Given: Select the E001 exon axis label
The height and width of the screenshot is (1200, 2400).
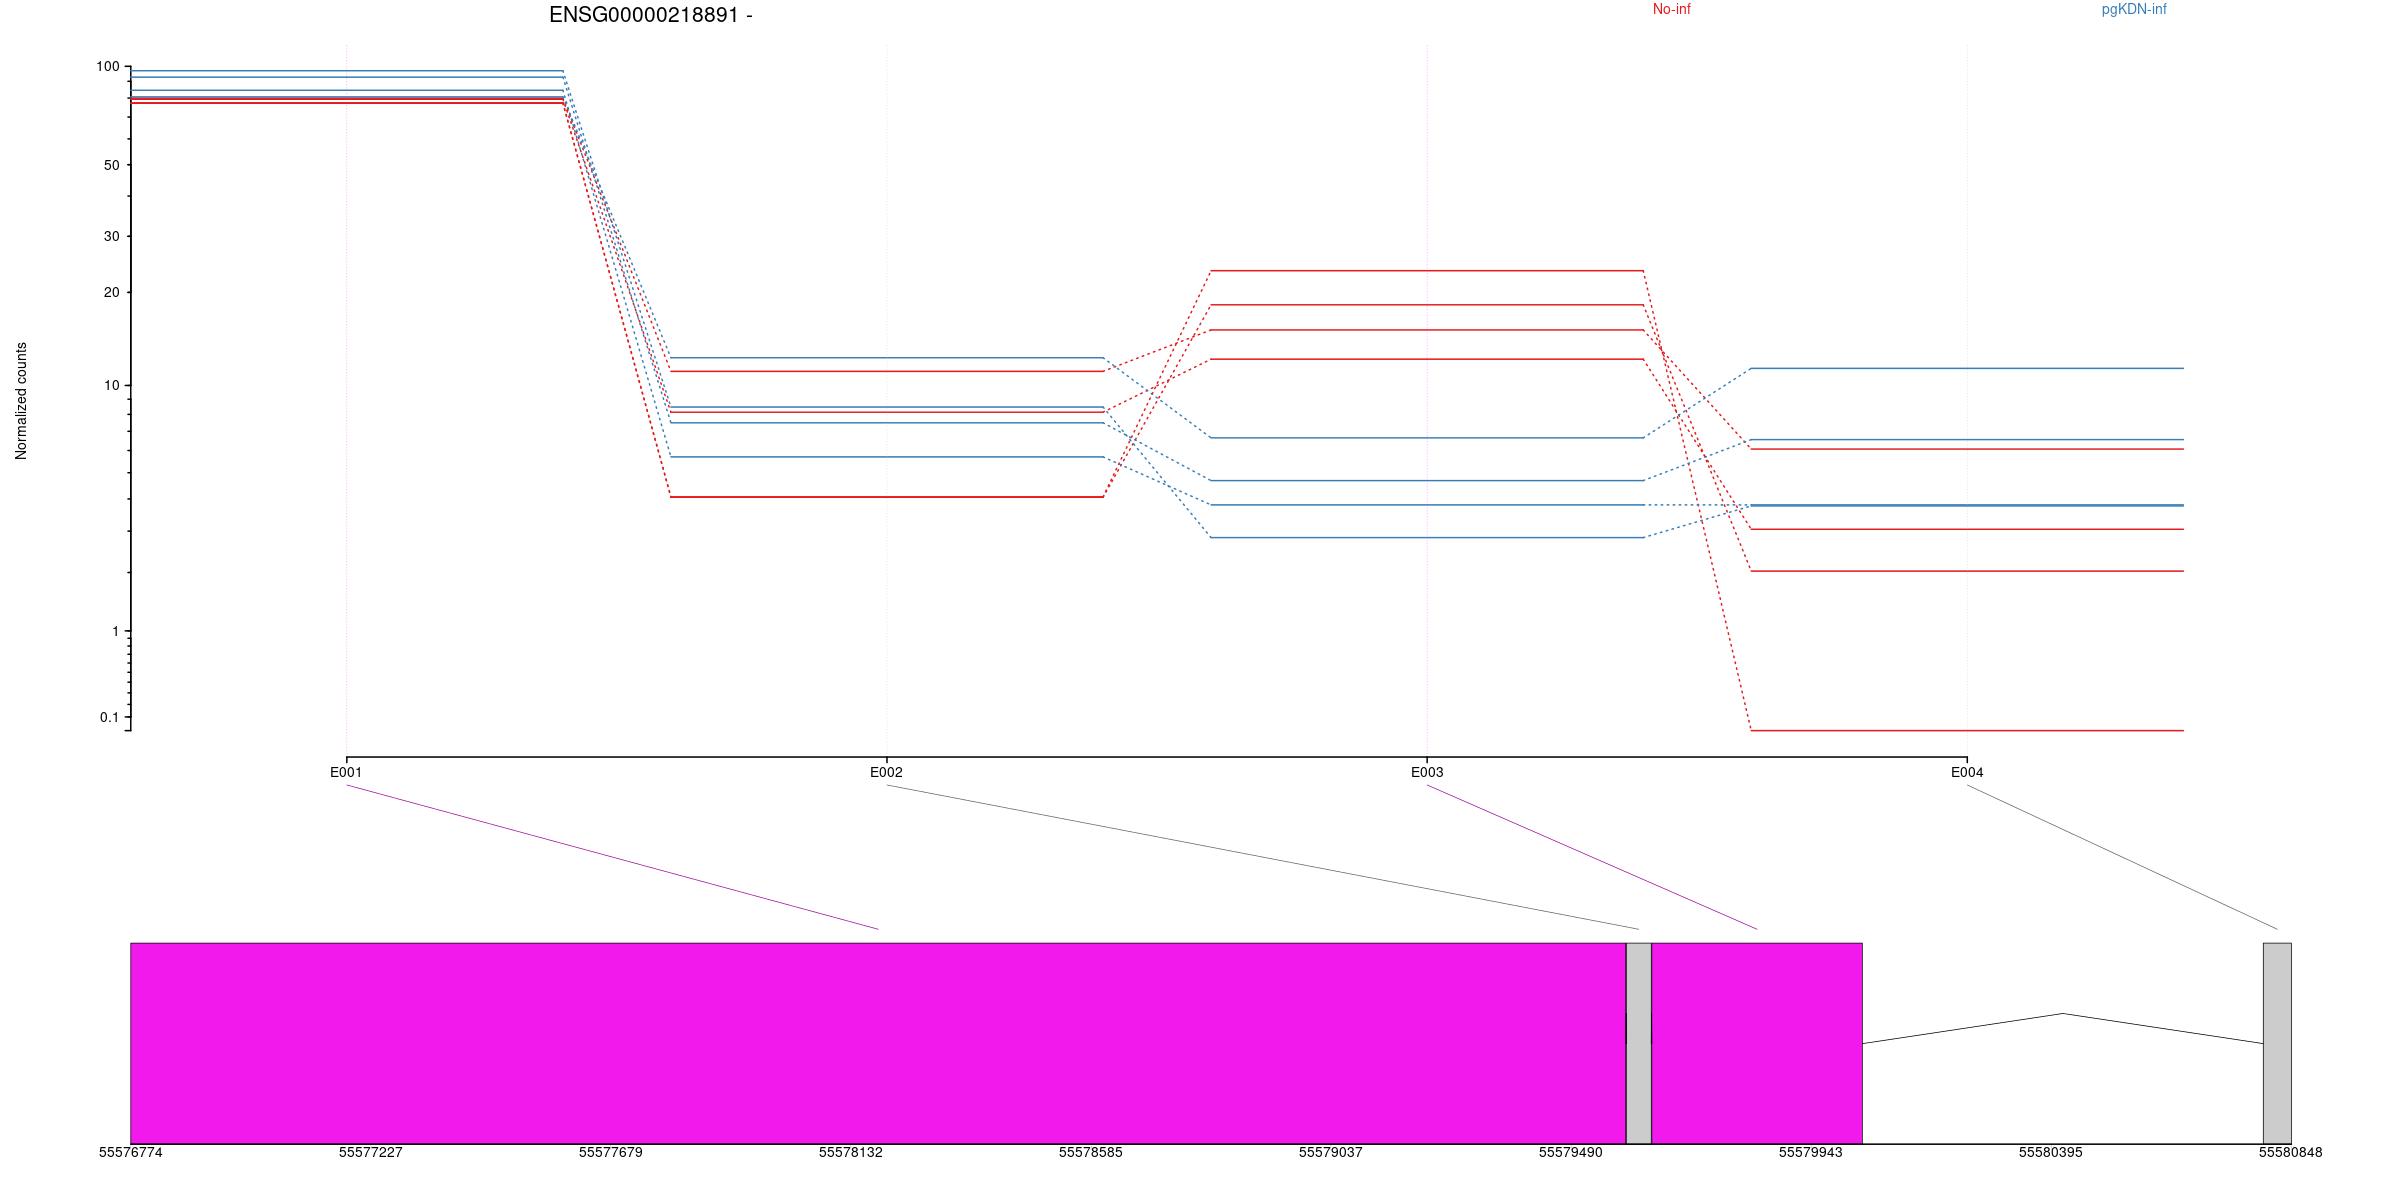Looking at the screenshot, I should pos(346,772).
